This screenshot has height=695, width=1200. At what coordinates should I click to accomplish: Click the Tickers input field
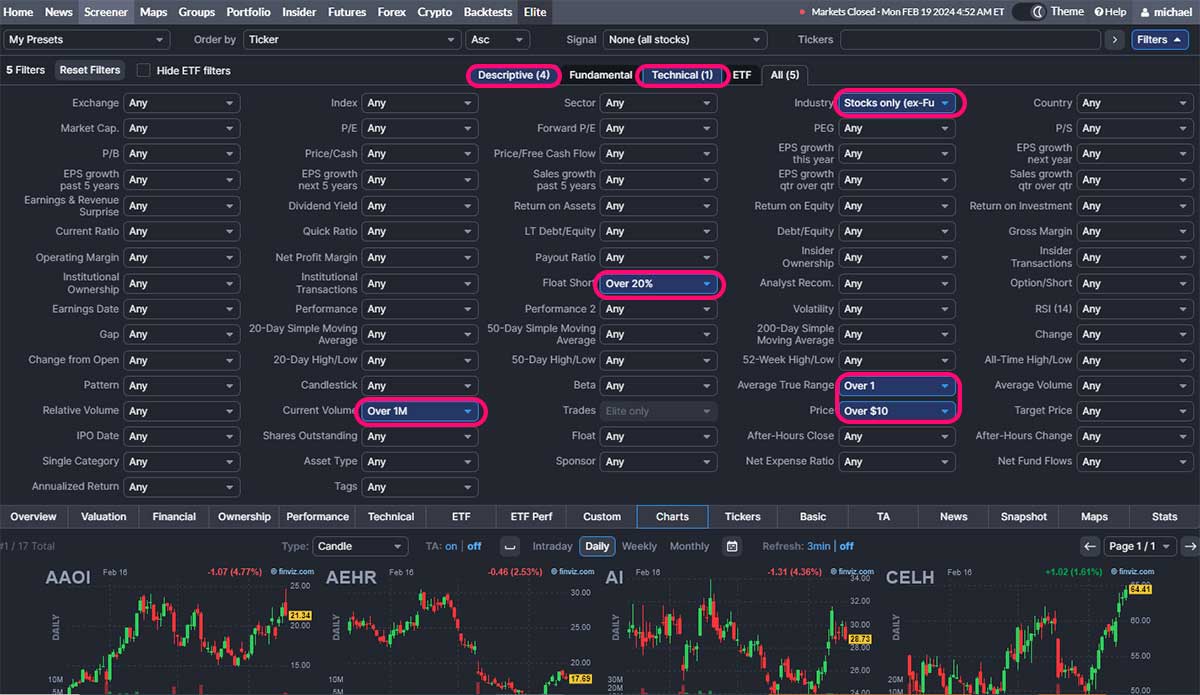click(970, 40)
